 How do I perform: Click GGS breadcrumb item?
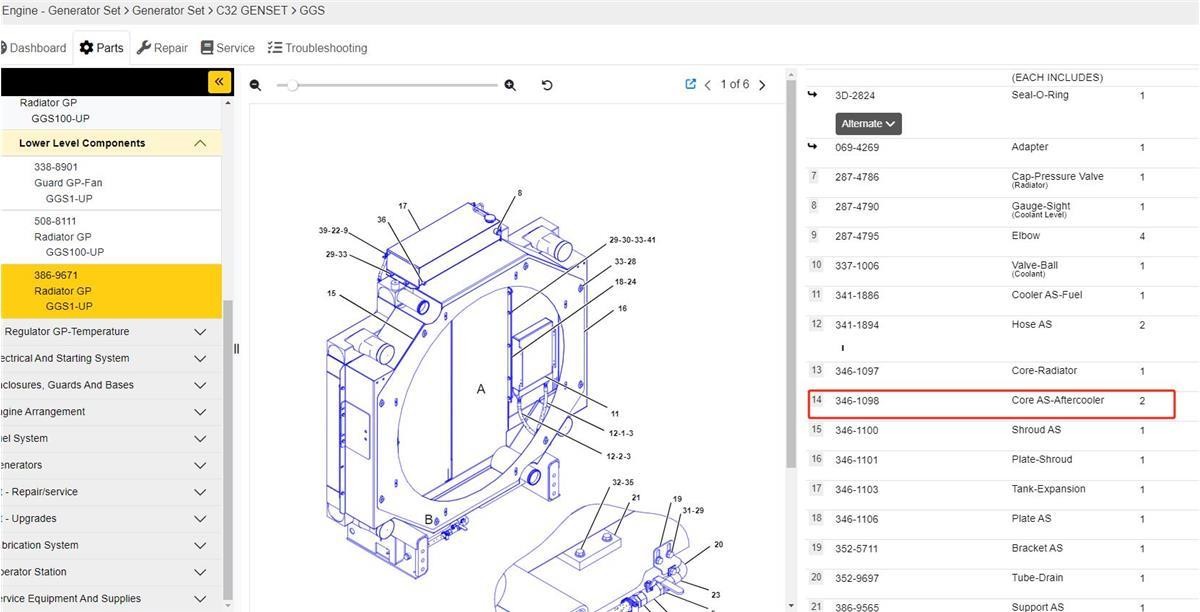(x=312, y=10)
